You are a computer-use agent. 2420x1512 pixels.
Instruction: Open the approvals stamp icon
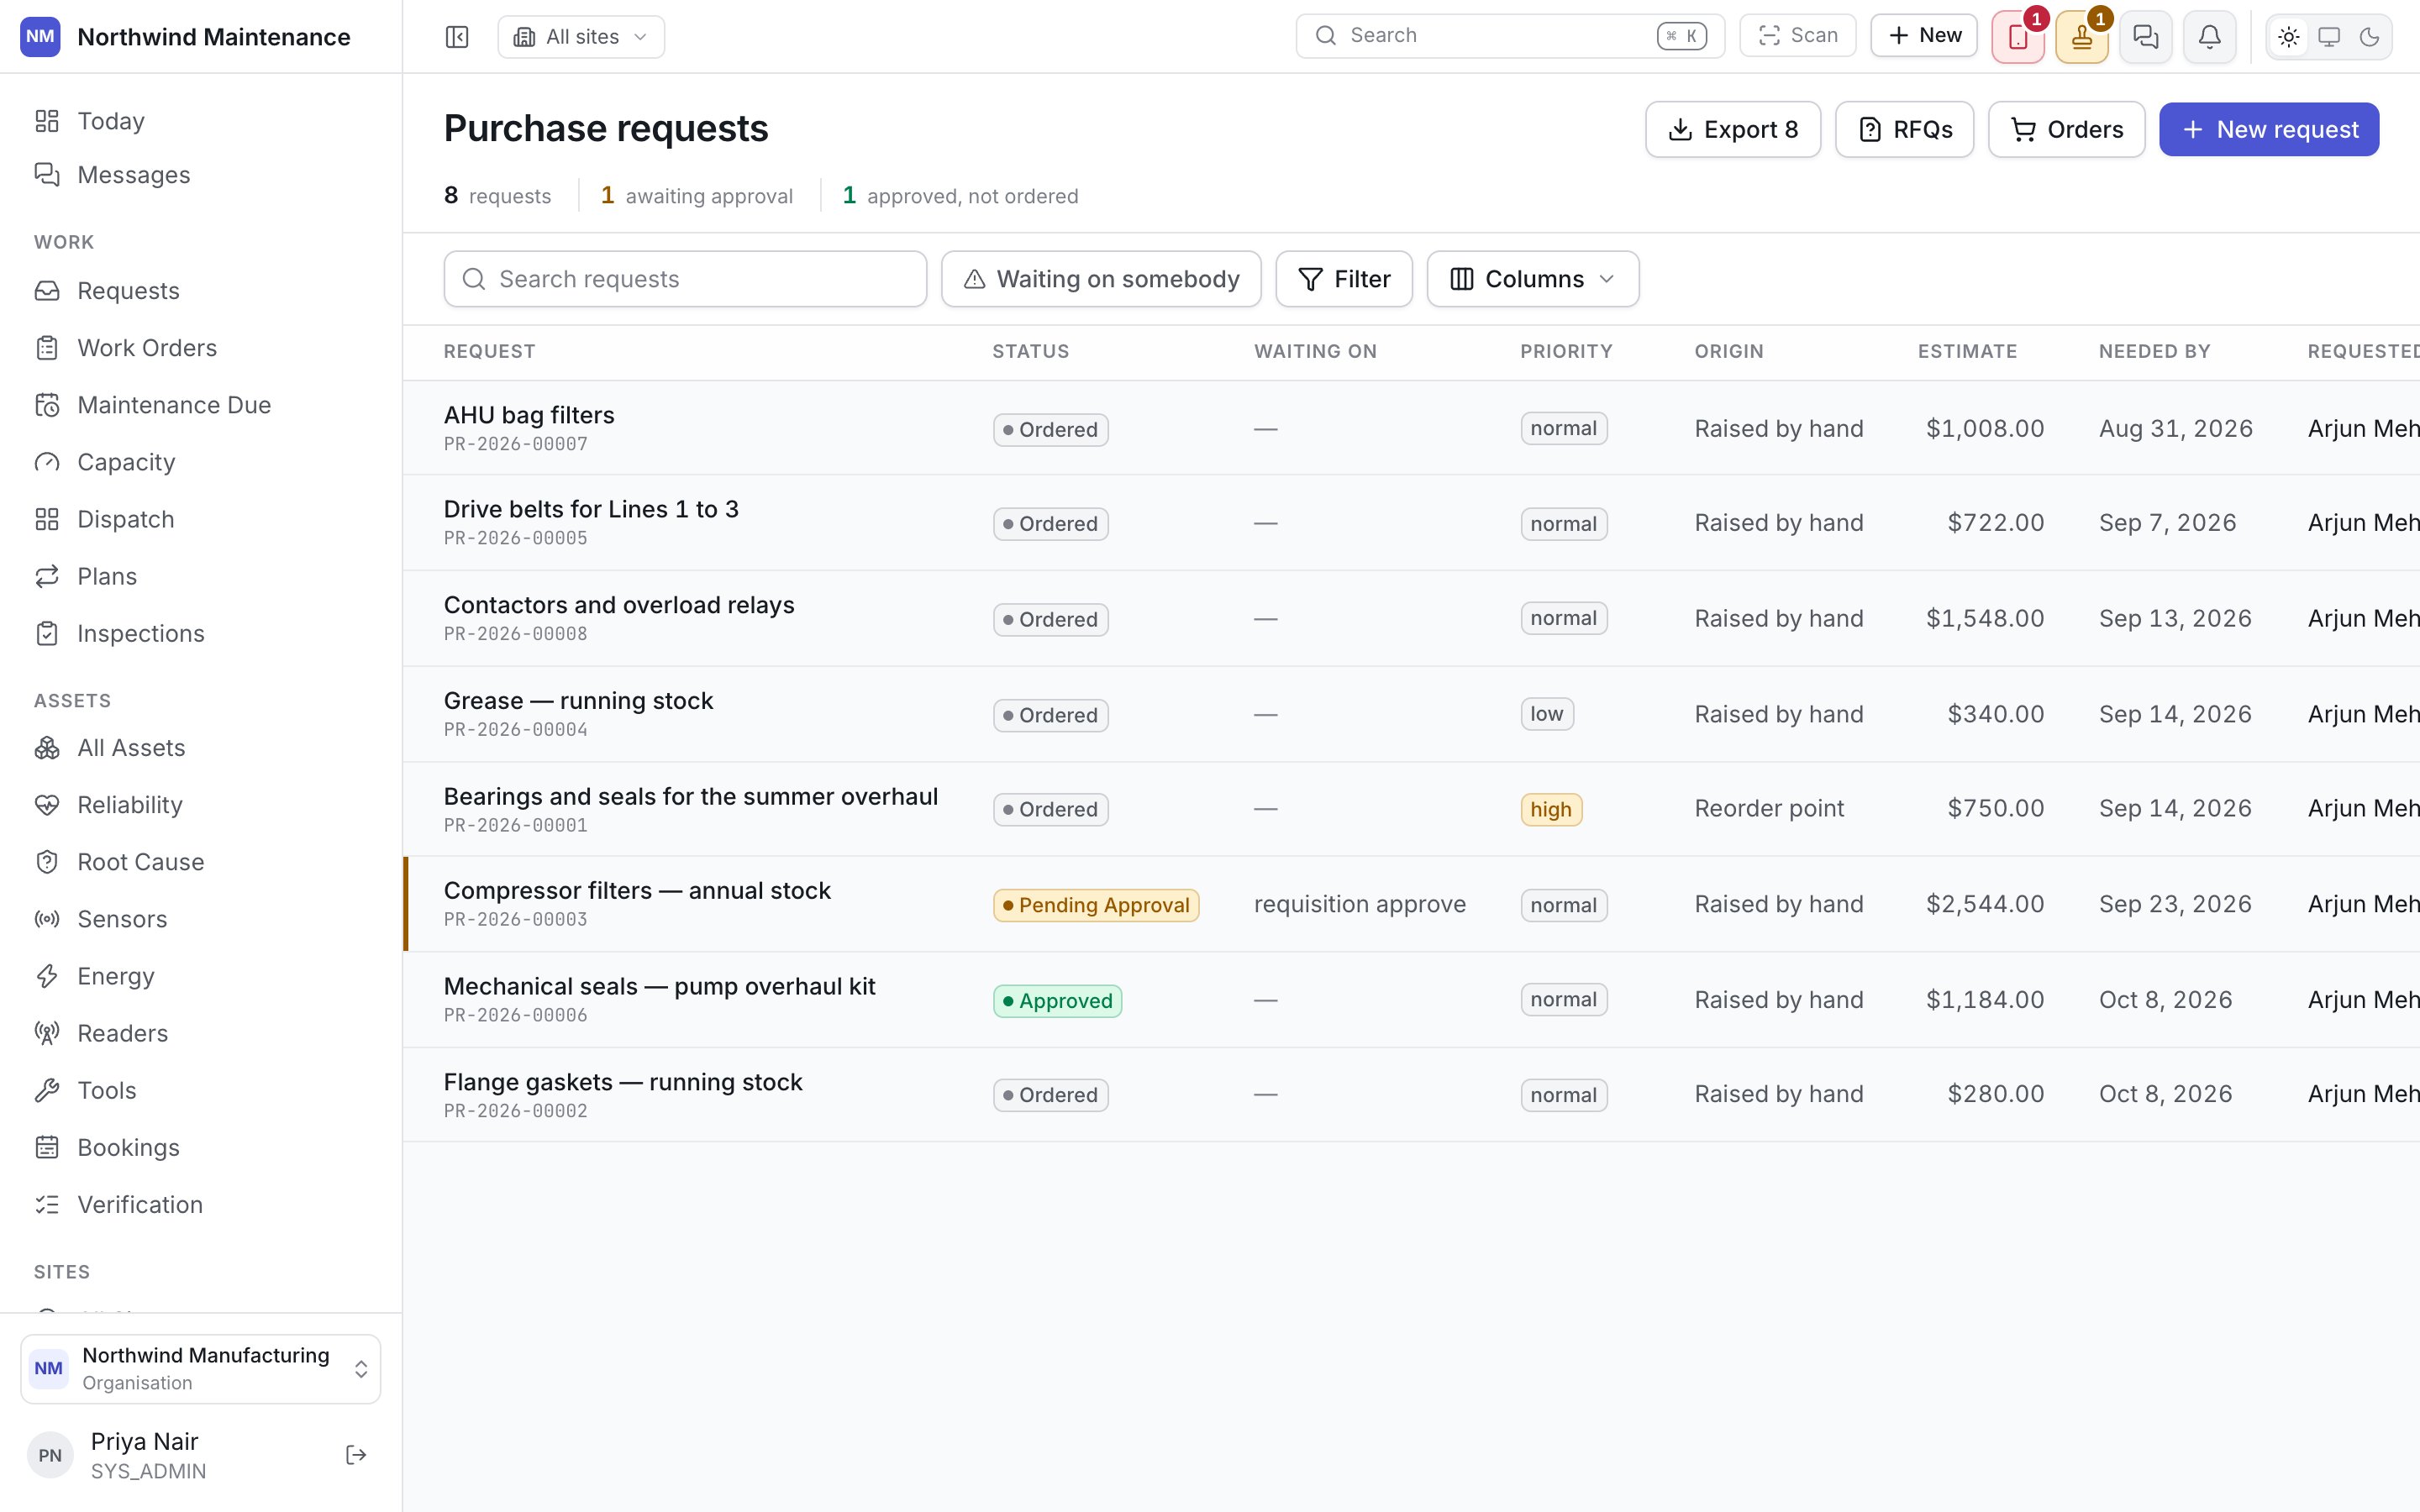(x=2081, y=37)
